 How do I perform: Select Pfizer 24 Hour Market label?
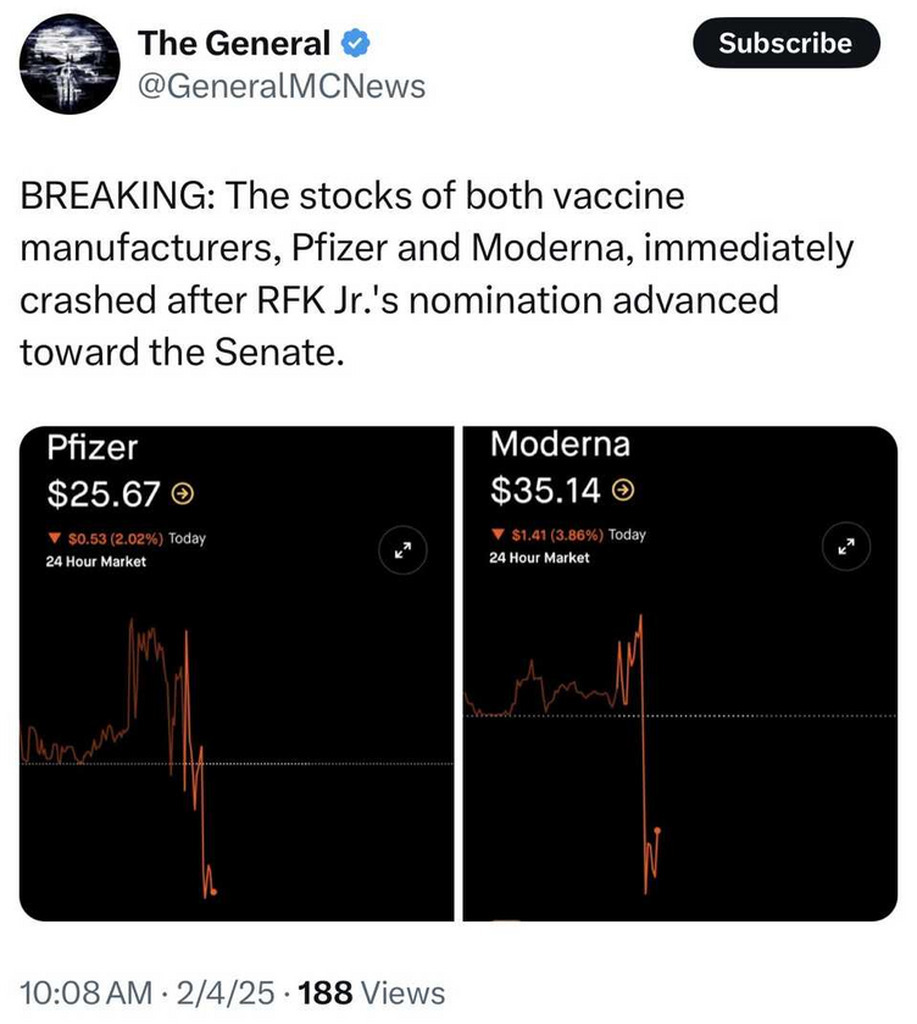96,562
